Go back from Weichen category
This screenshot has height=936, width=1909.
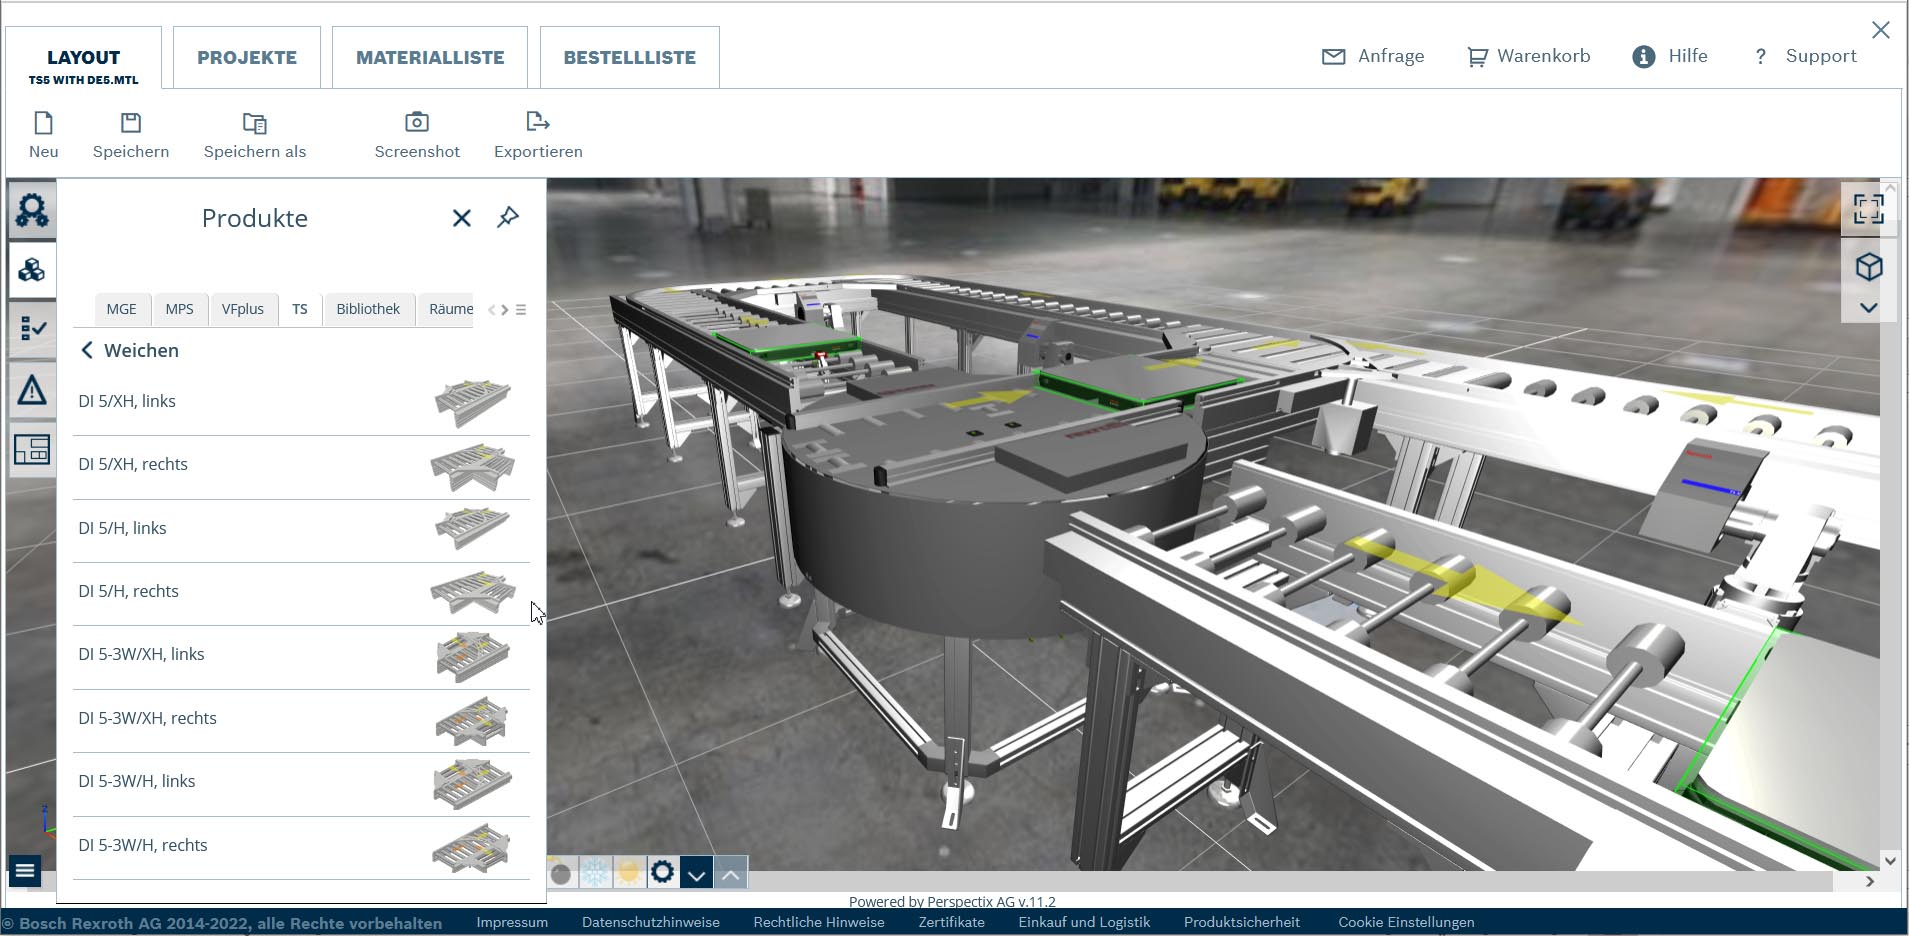coord(88,350)
